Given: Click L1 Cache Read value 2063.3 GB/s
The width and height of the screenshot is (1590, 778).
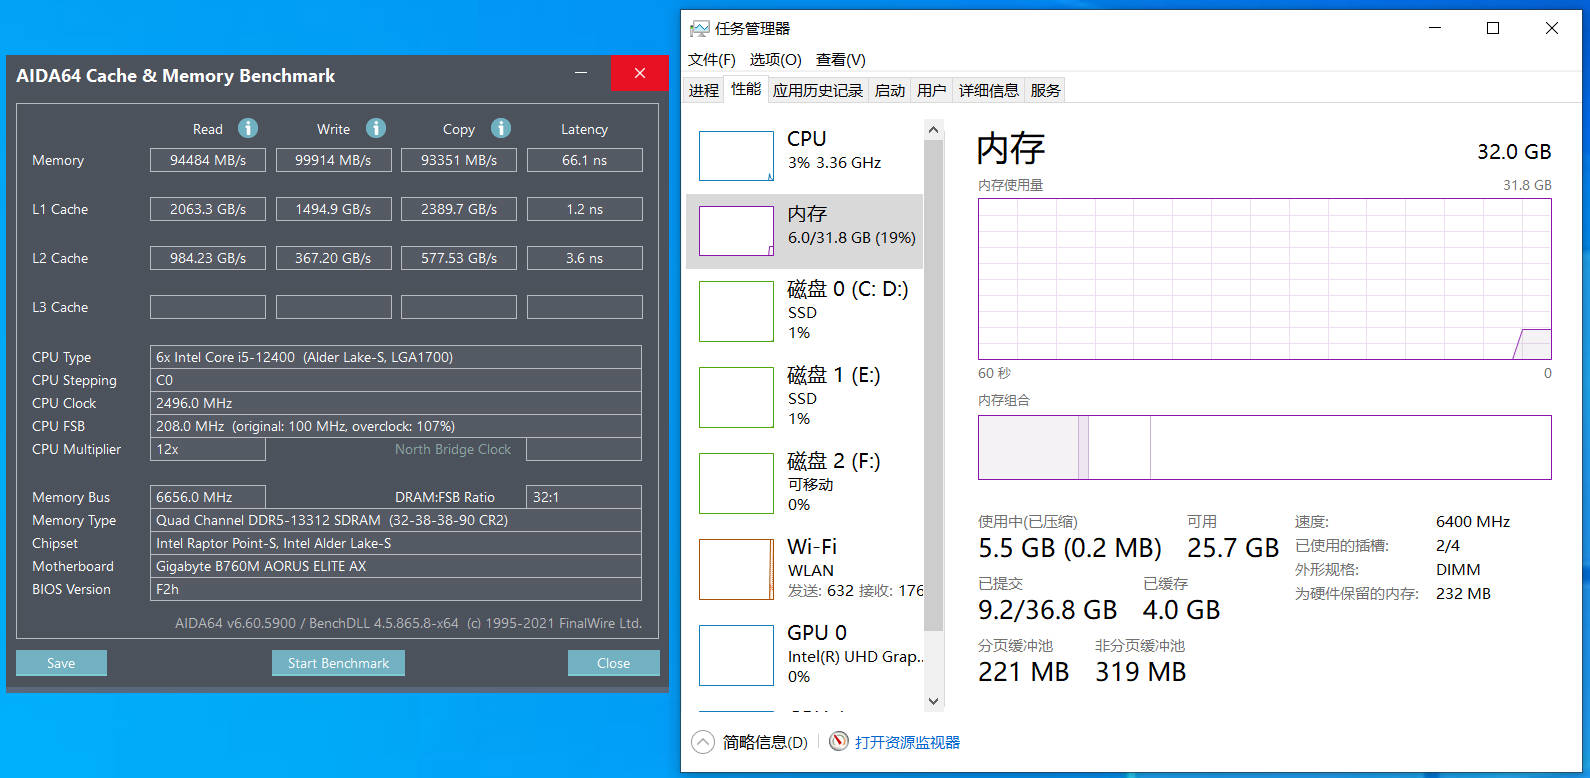Looking at the screenshot, I should 208,209.
